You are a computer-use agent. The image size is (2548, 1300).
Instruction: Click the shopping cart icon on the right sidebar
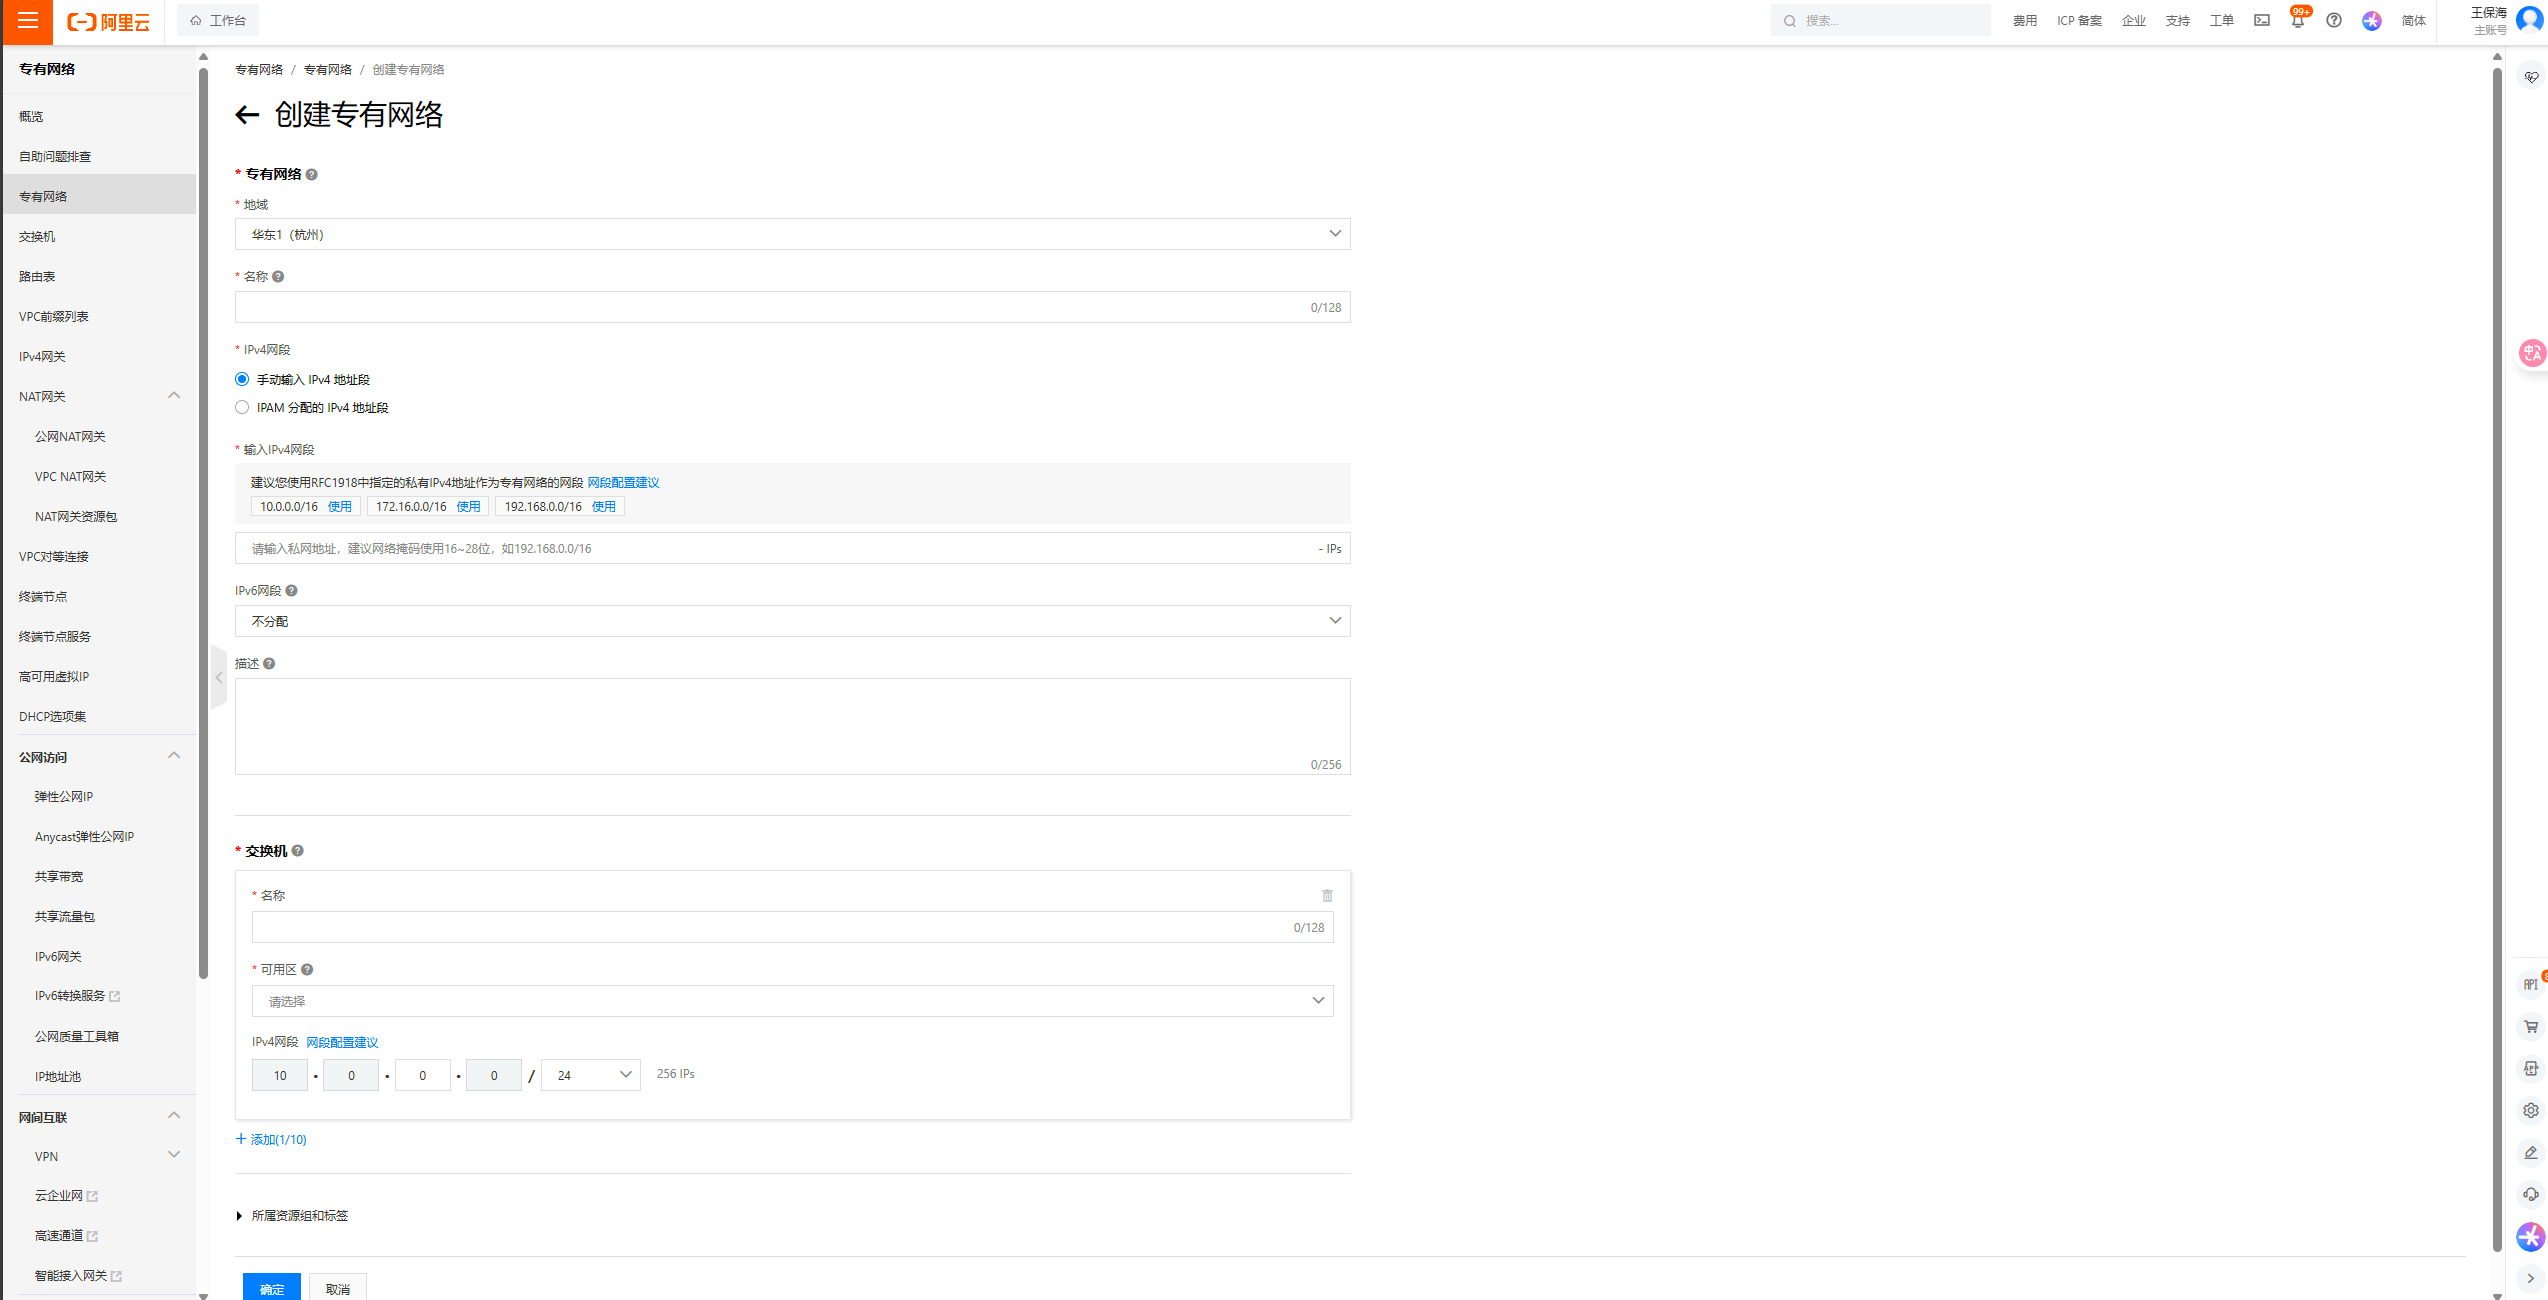(2530, 1027)
